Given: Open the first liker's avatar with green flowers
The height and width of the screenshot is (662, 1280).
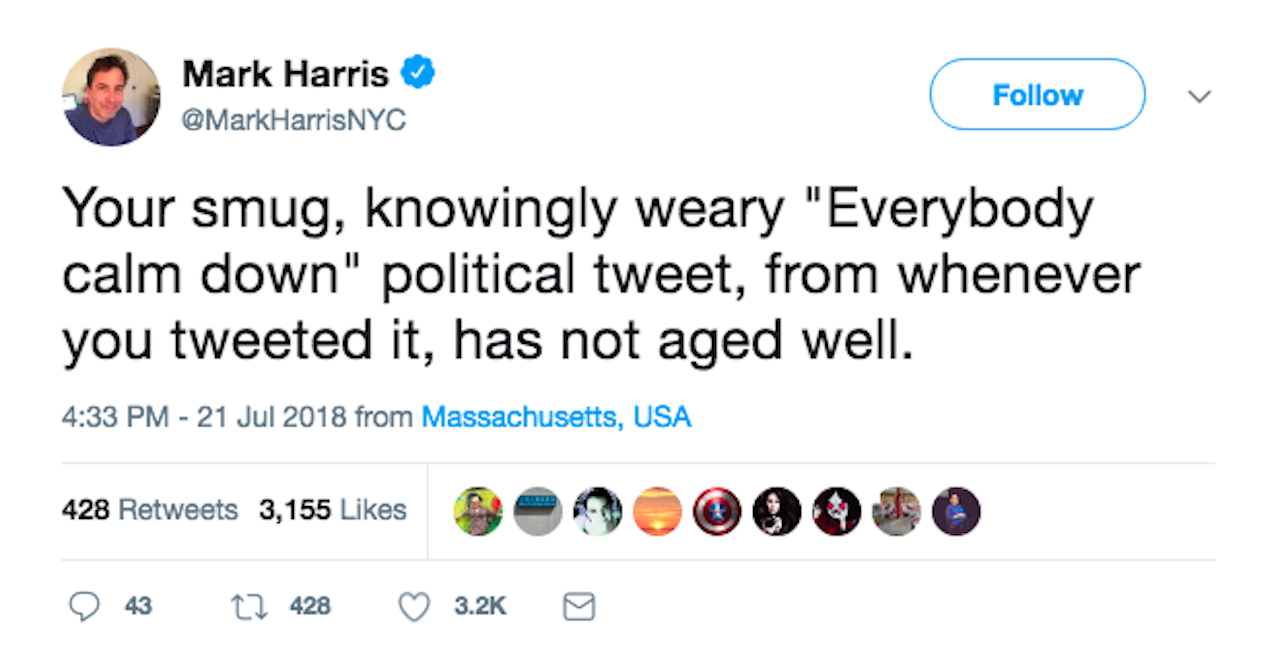Looking at the screenshot, I should 478,511.
